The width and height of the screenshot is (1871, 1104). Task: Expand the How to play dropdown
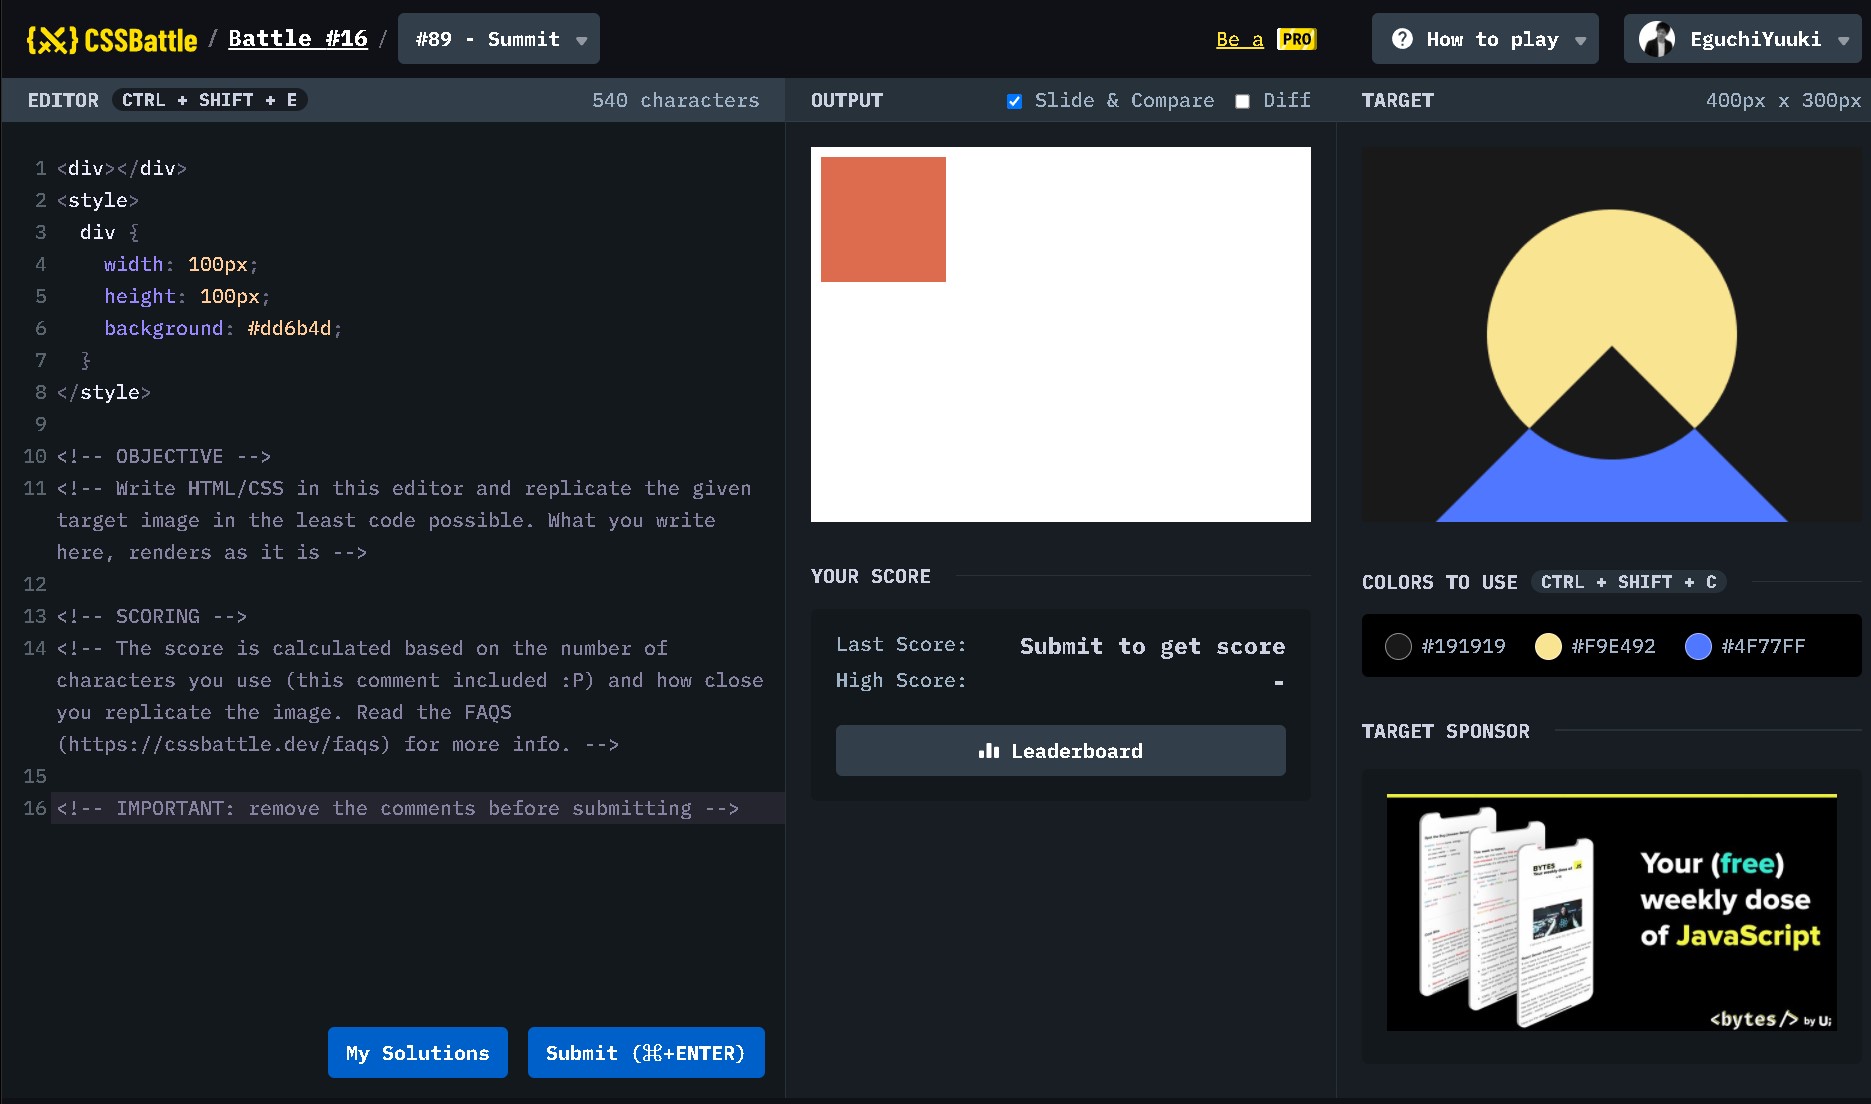coord(1485,39)
